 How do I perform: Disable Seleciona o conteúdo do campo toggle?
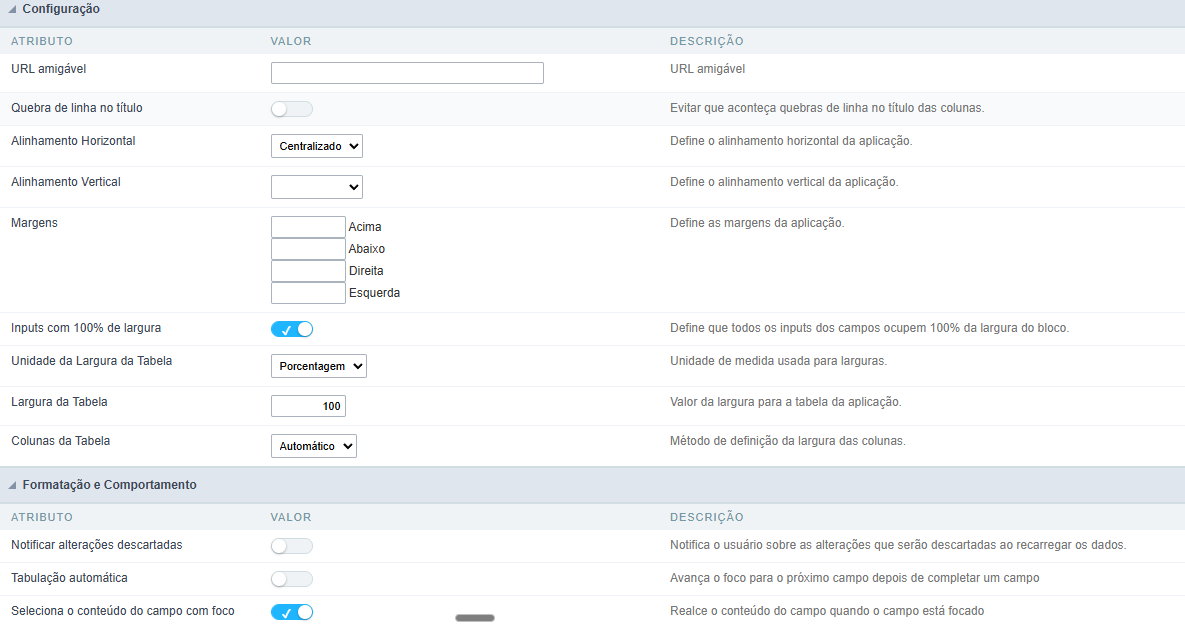coord(292,612)
